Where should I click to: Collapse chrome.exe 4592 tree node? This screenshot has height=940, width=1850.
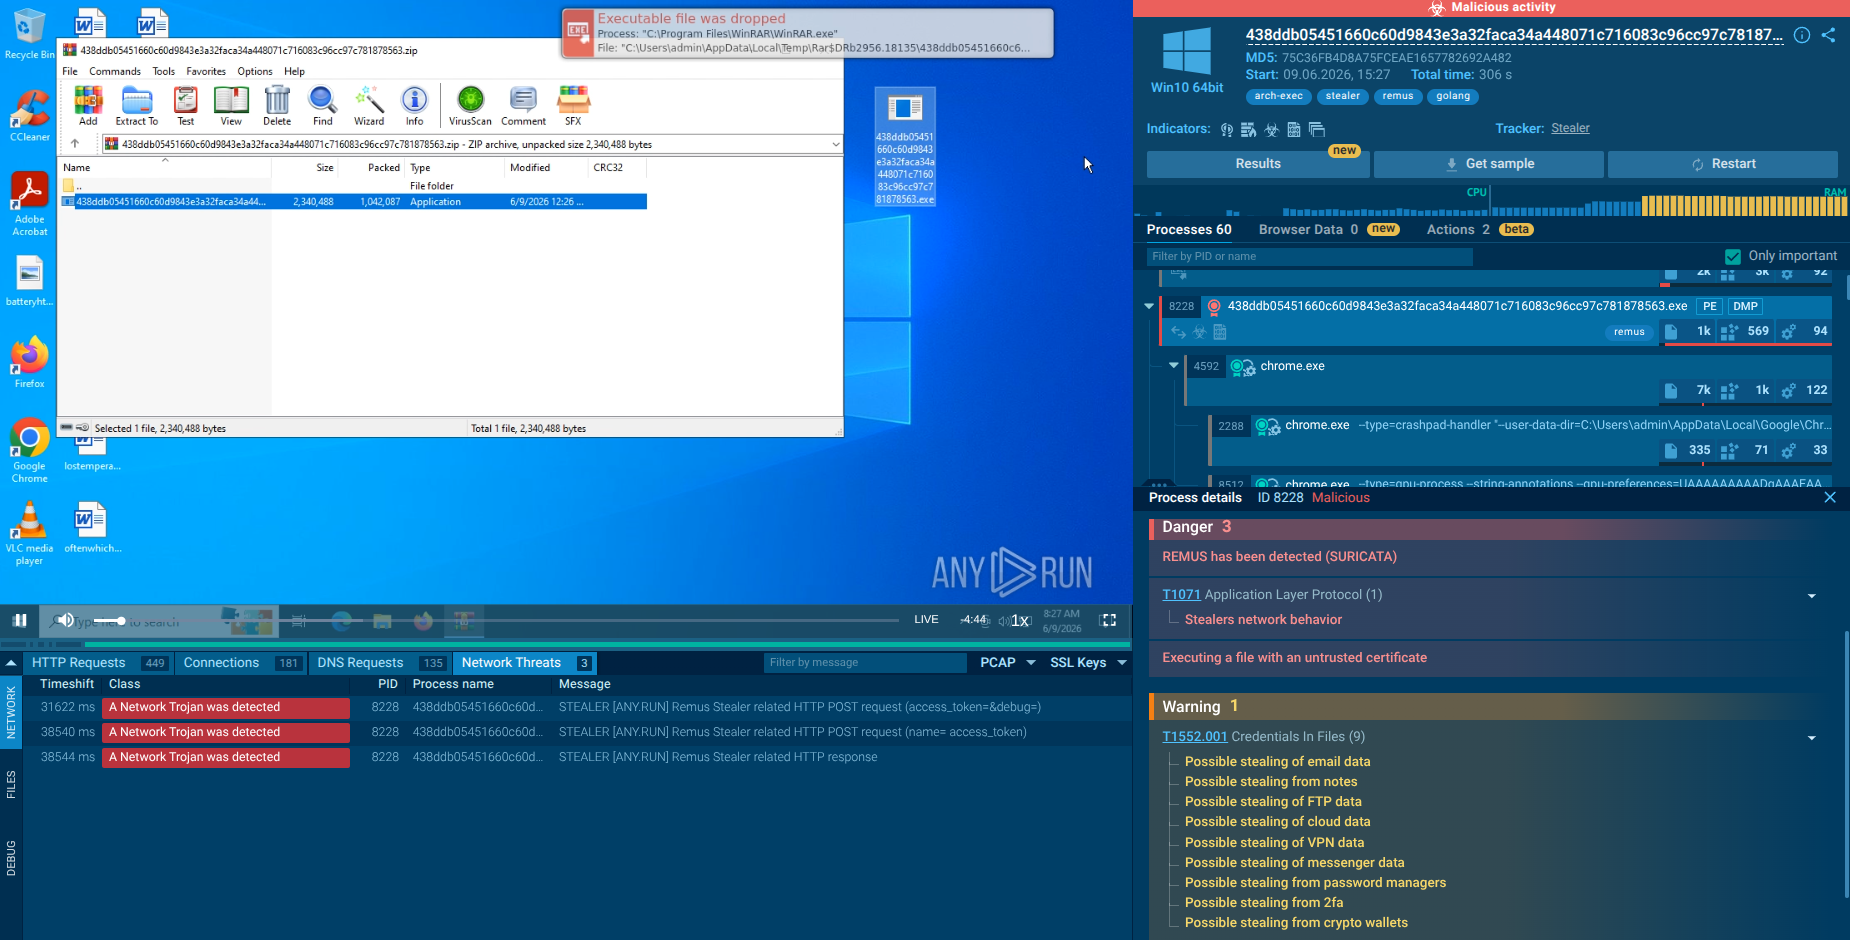(x=1174, y=366)
